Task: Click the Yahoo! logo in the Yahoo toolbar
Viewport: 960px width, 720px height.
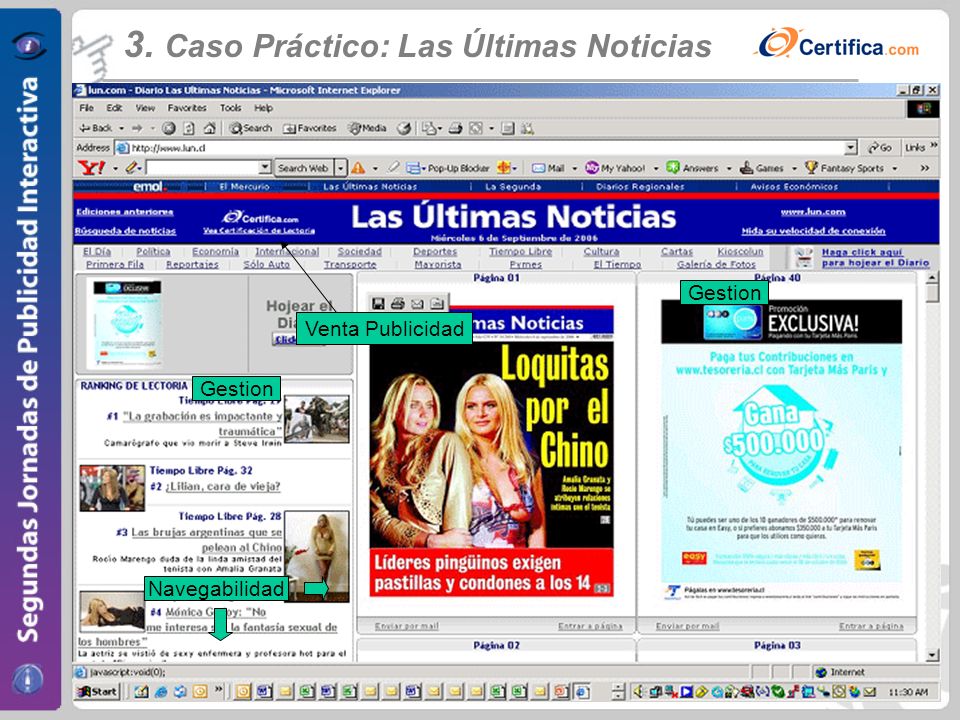Action: pos(92,167)
